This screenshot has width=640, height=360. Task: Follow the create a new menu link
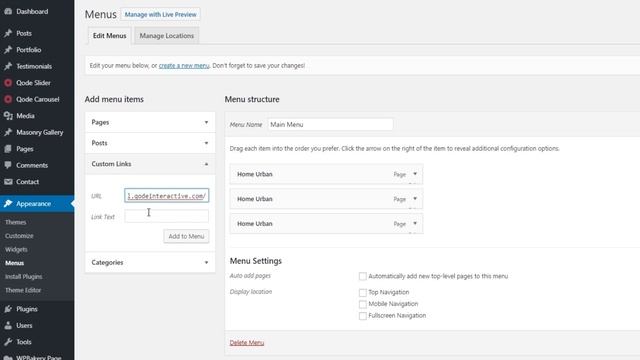point(184,65)
